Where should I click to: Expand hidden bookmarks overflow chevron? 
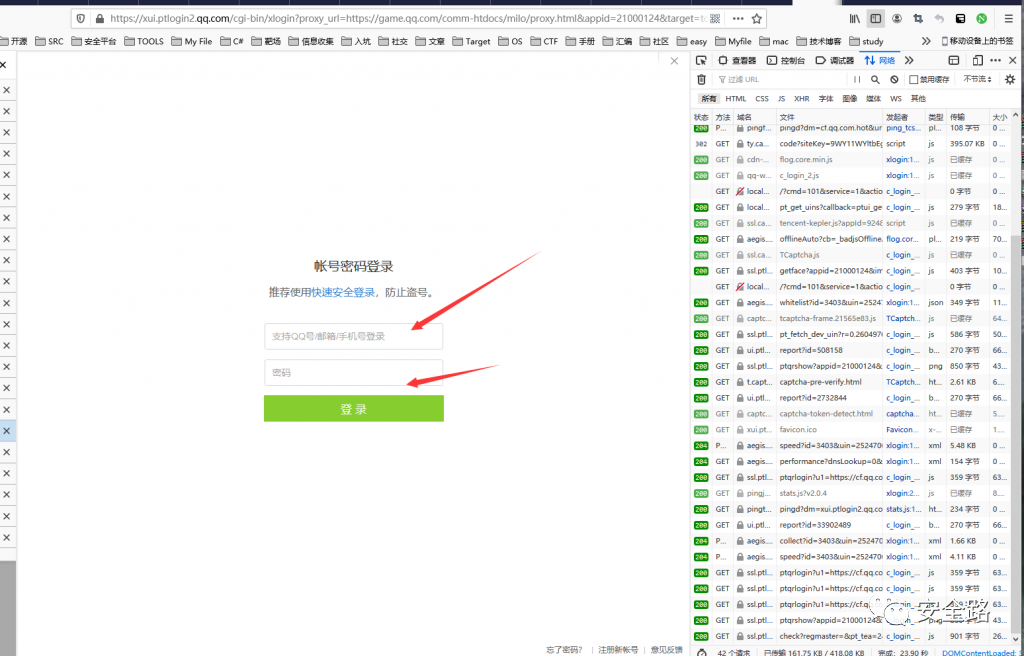(x=926, y=41)
